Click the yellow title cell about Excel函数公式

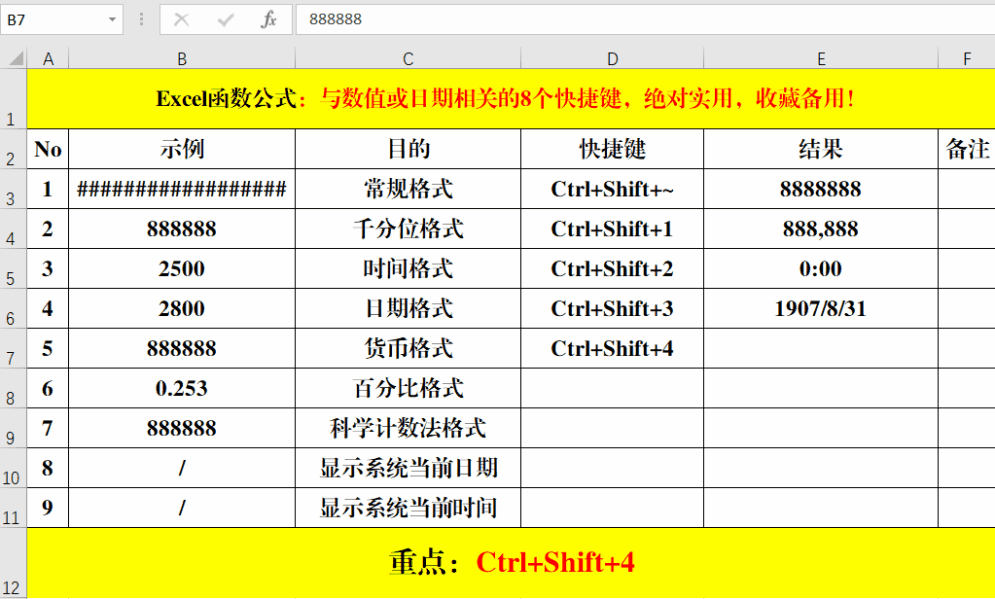pyautogui.click(x=511, y=99)
